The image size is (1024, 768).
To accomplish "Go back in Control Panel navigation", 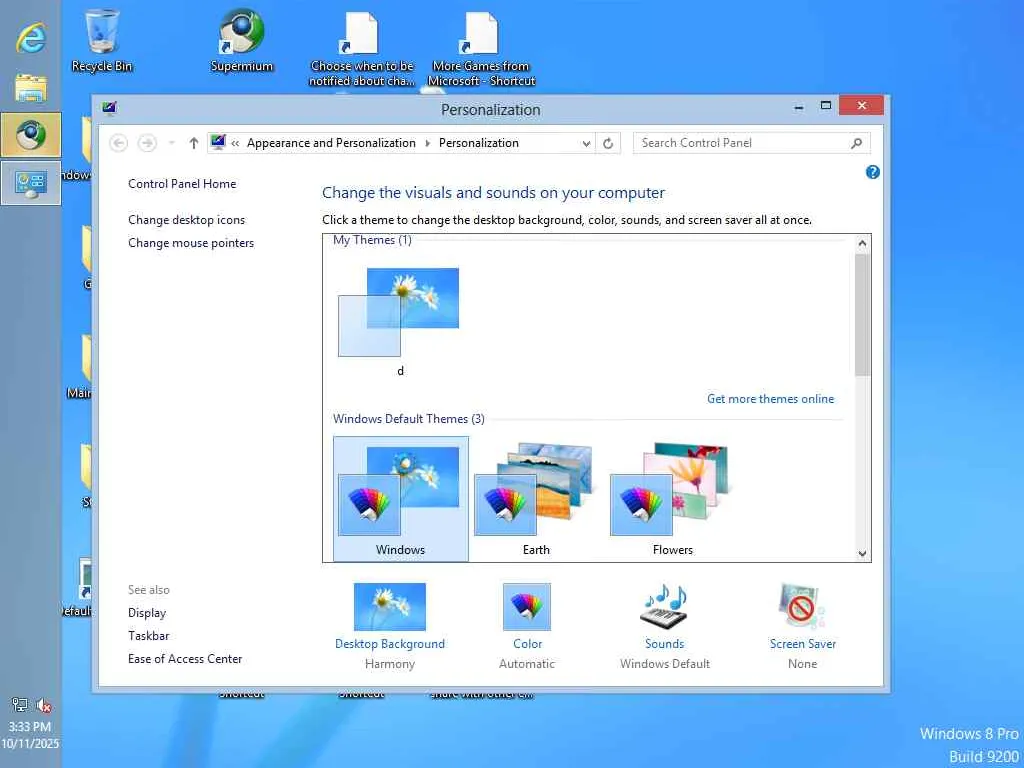I will pyautogui.click(x=118, y=143).
